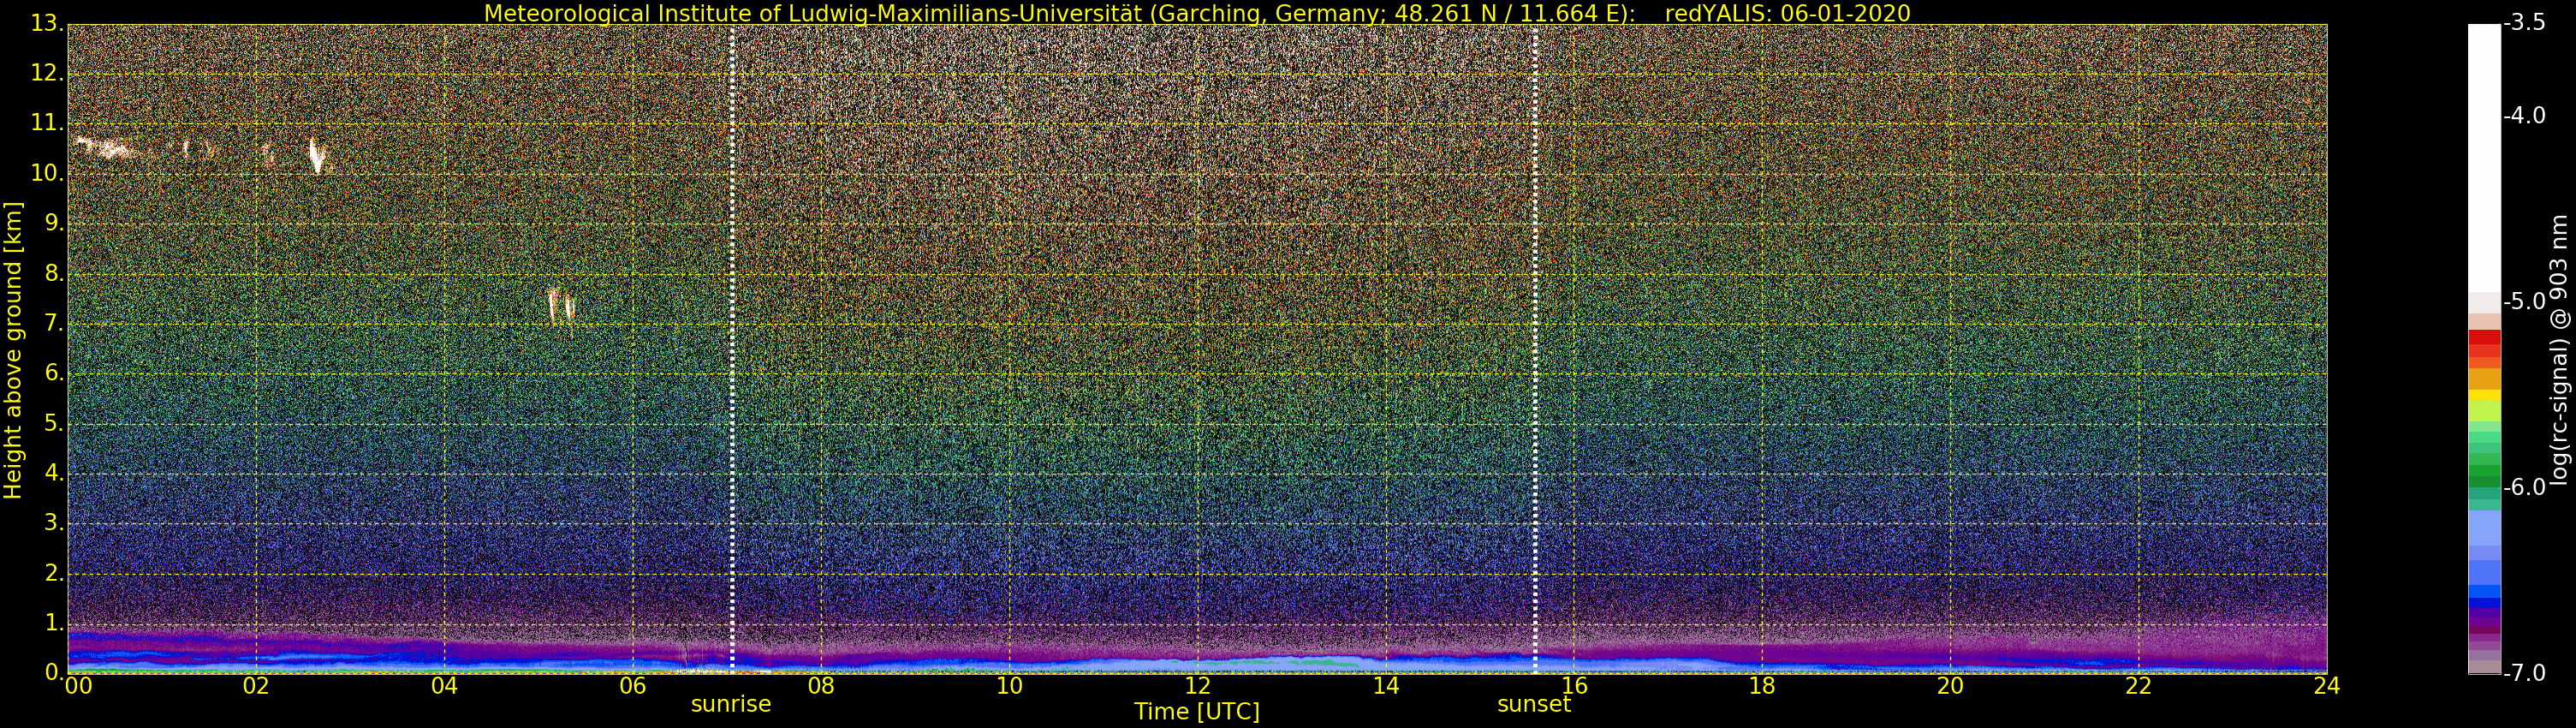The height and width of the screenshot is (728, 2576).
Task: Click the 'Time [UTC]' axis label
Action: (1197, 711)
